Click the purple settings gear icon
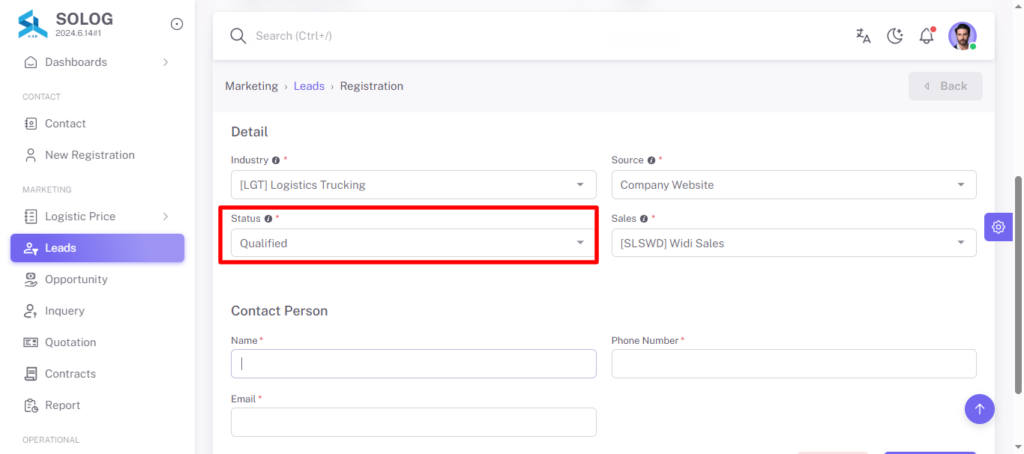 [998, 227]
